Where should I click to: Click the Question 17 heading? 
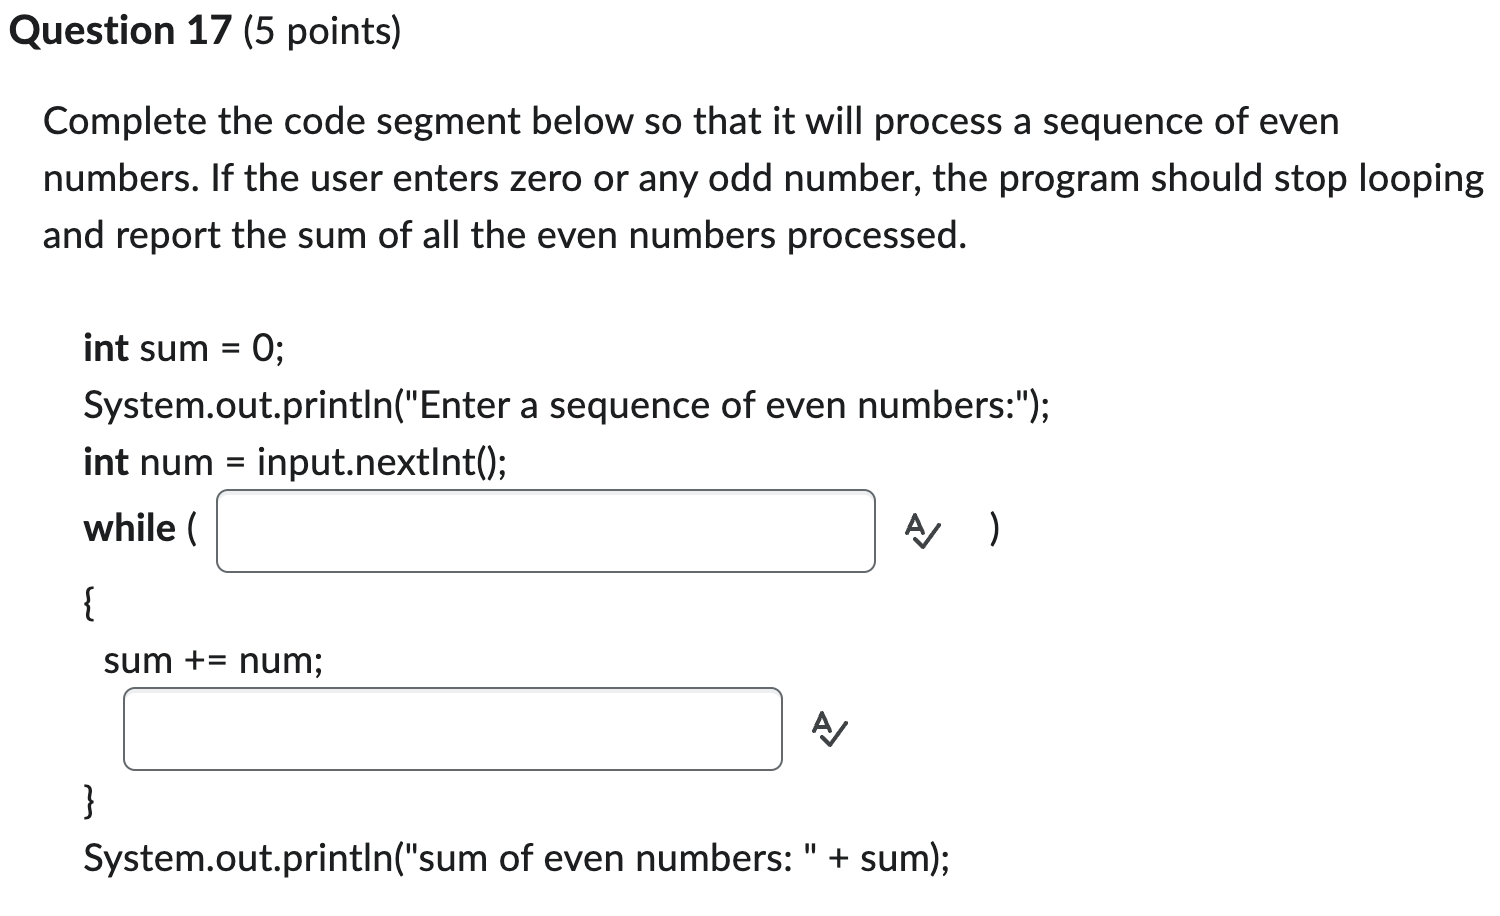tap(120, 31)
